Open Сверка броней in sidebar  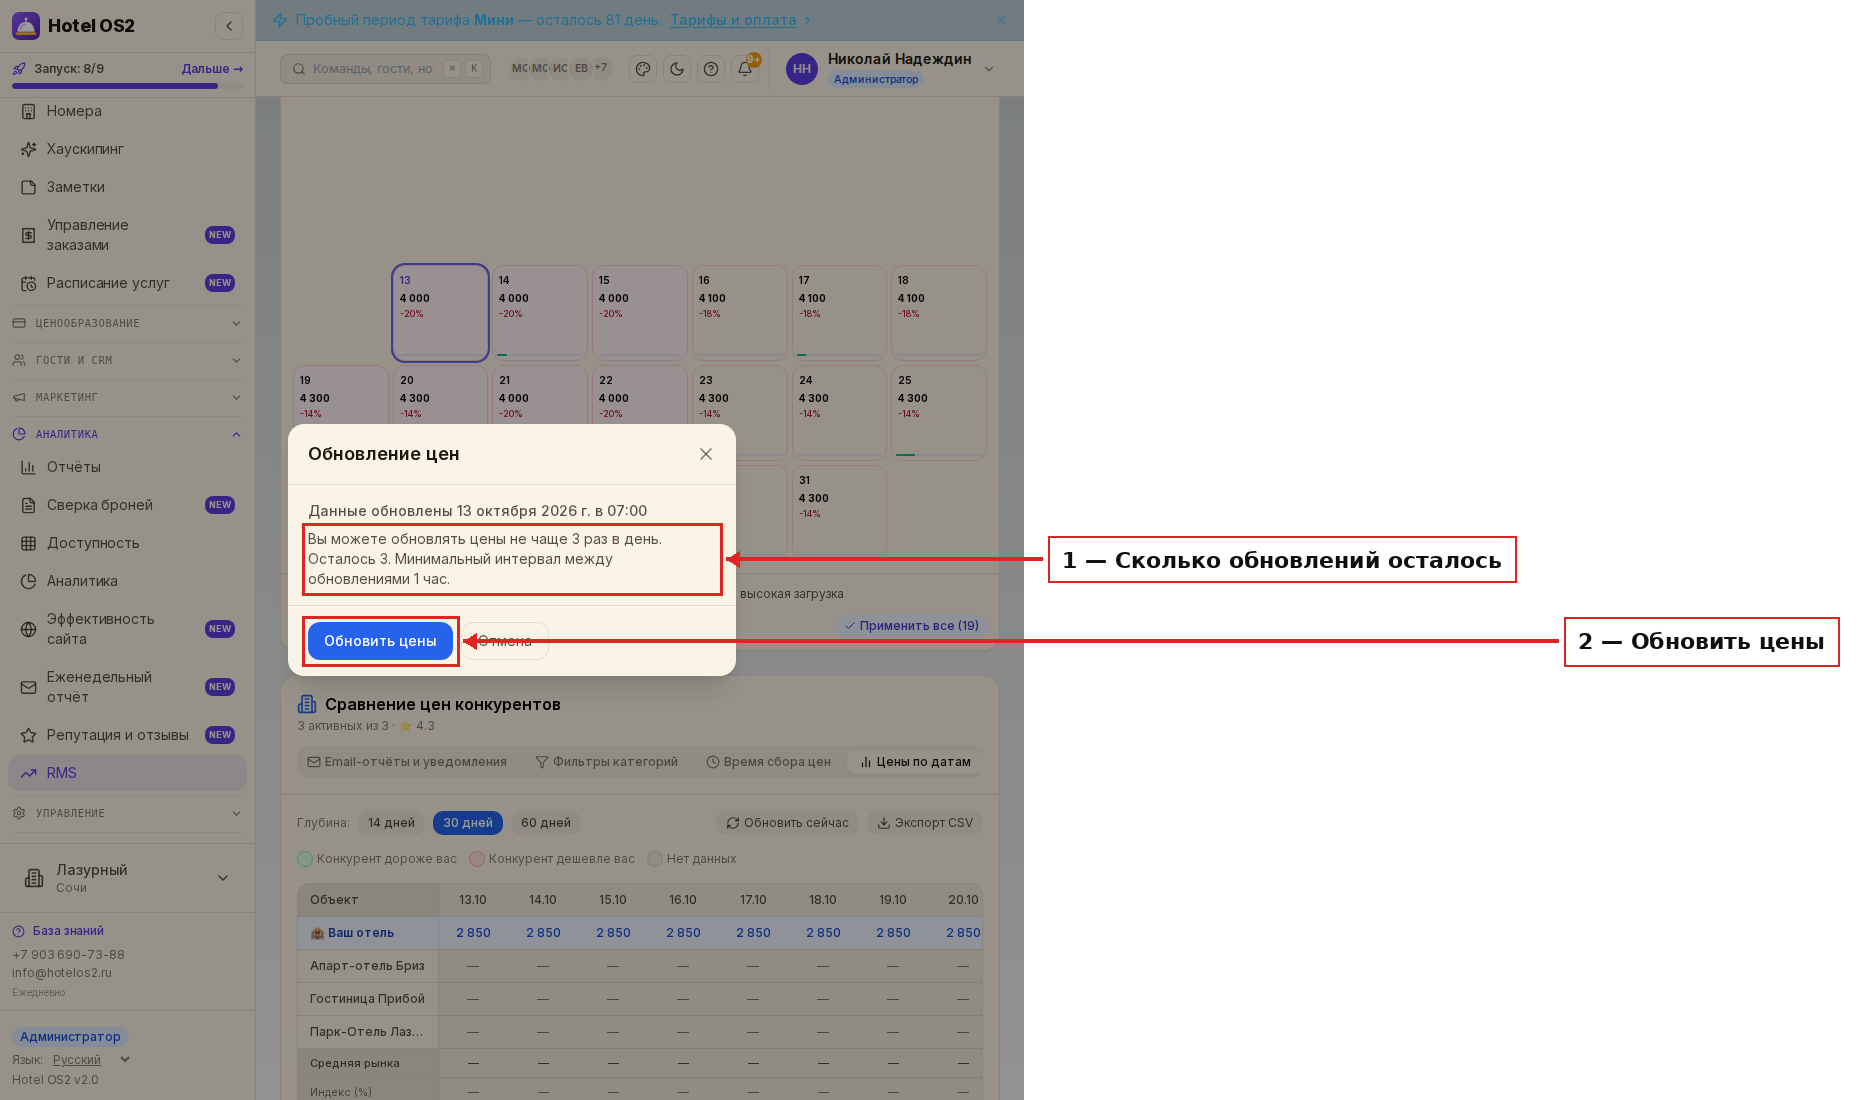click(127, 505)
